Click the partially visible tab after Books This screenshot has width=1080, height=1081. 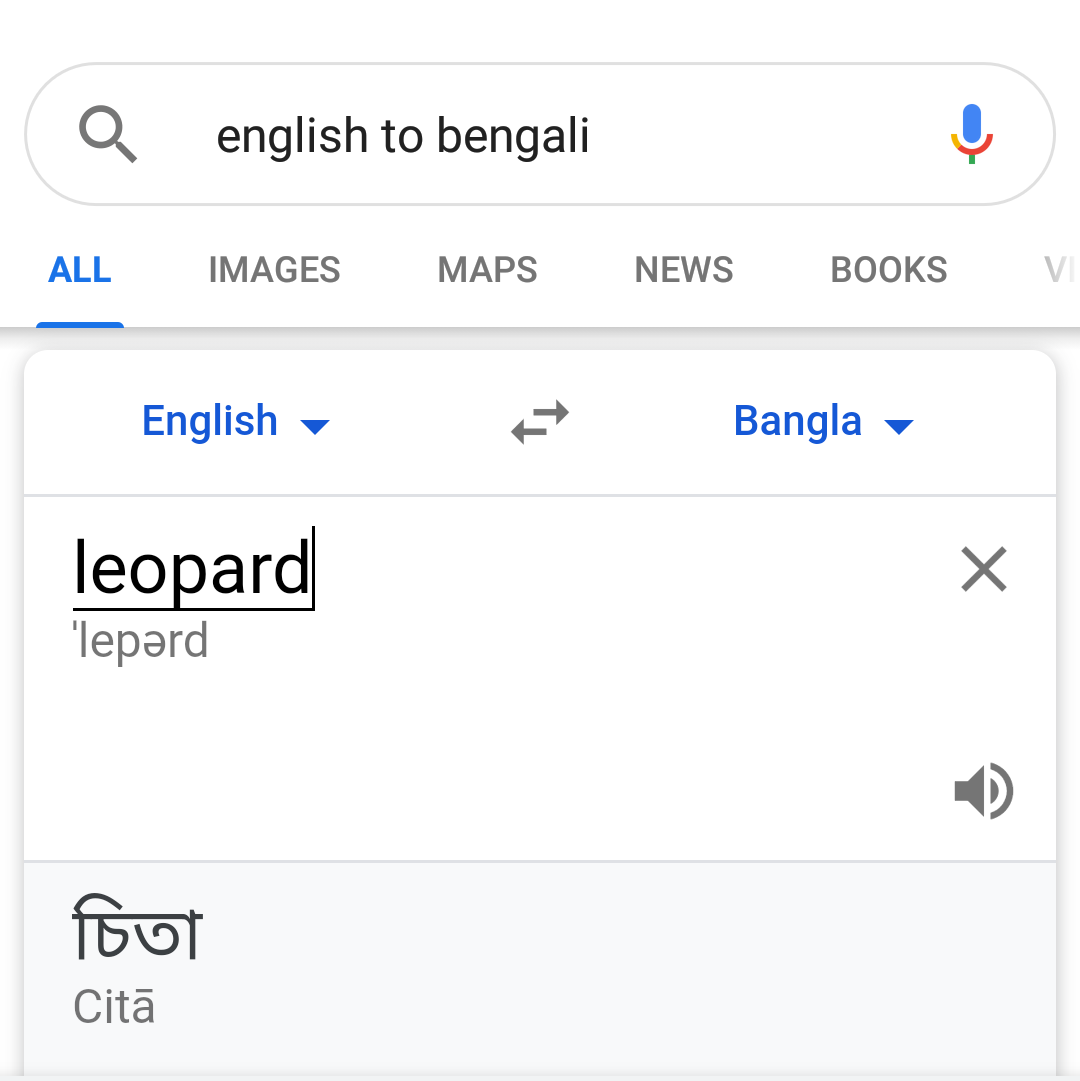[1058, 270]
